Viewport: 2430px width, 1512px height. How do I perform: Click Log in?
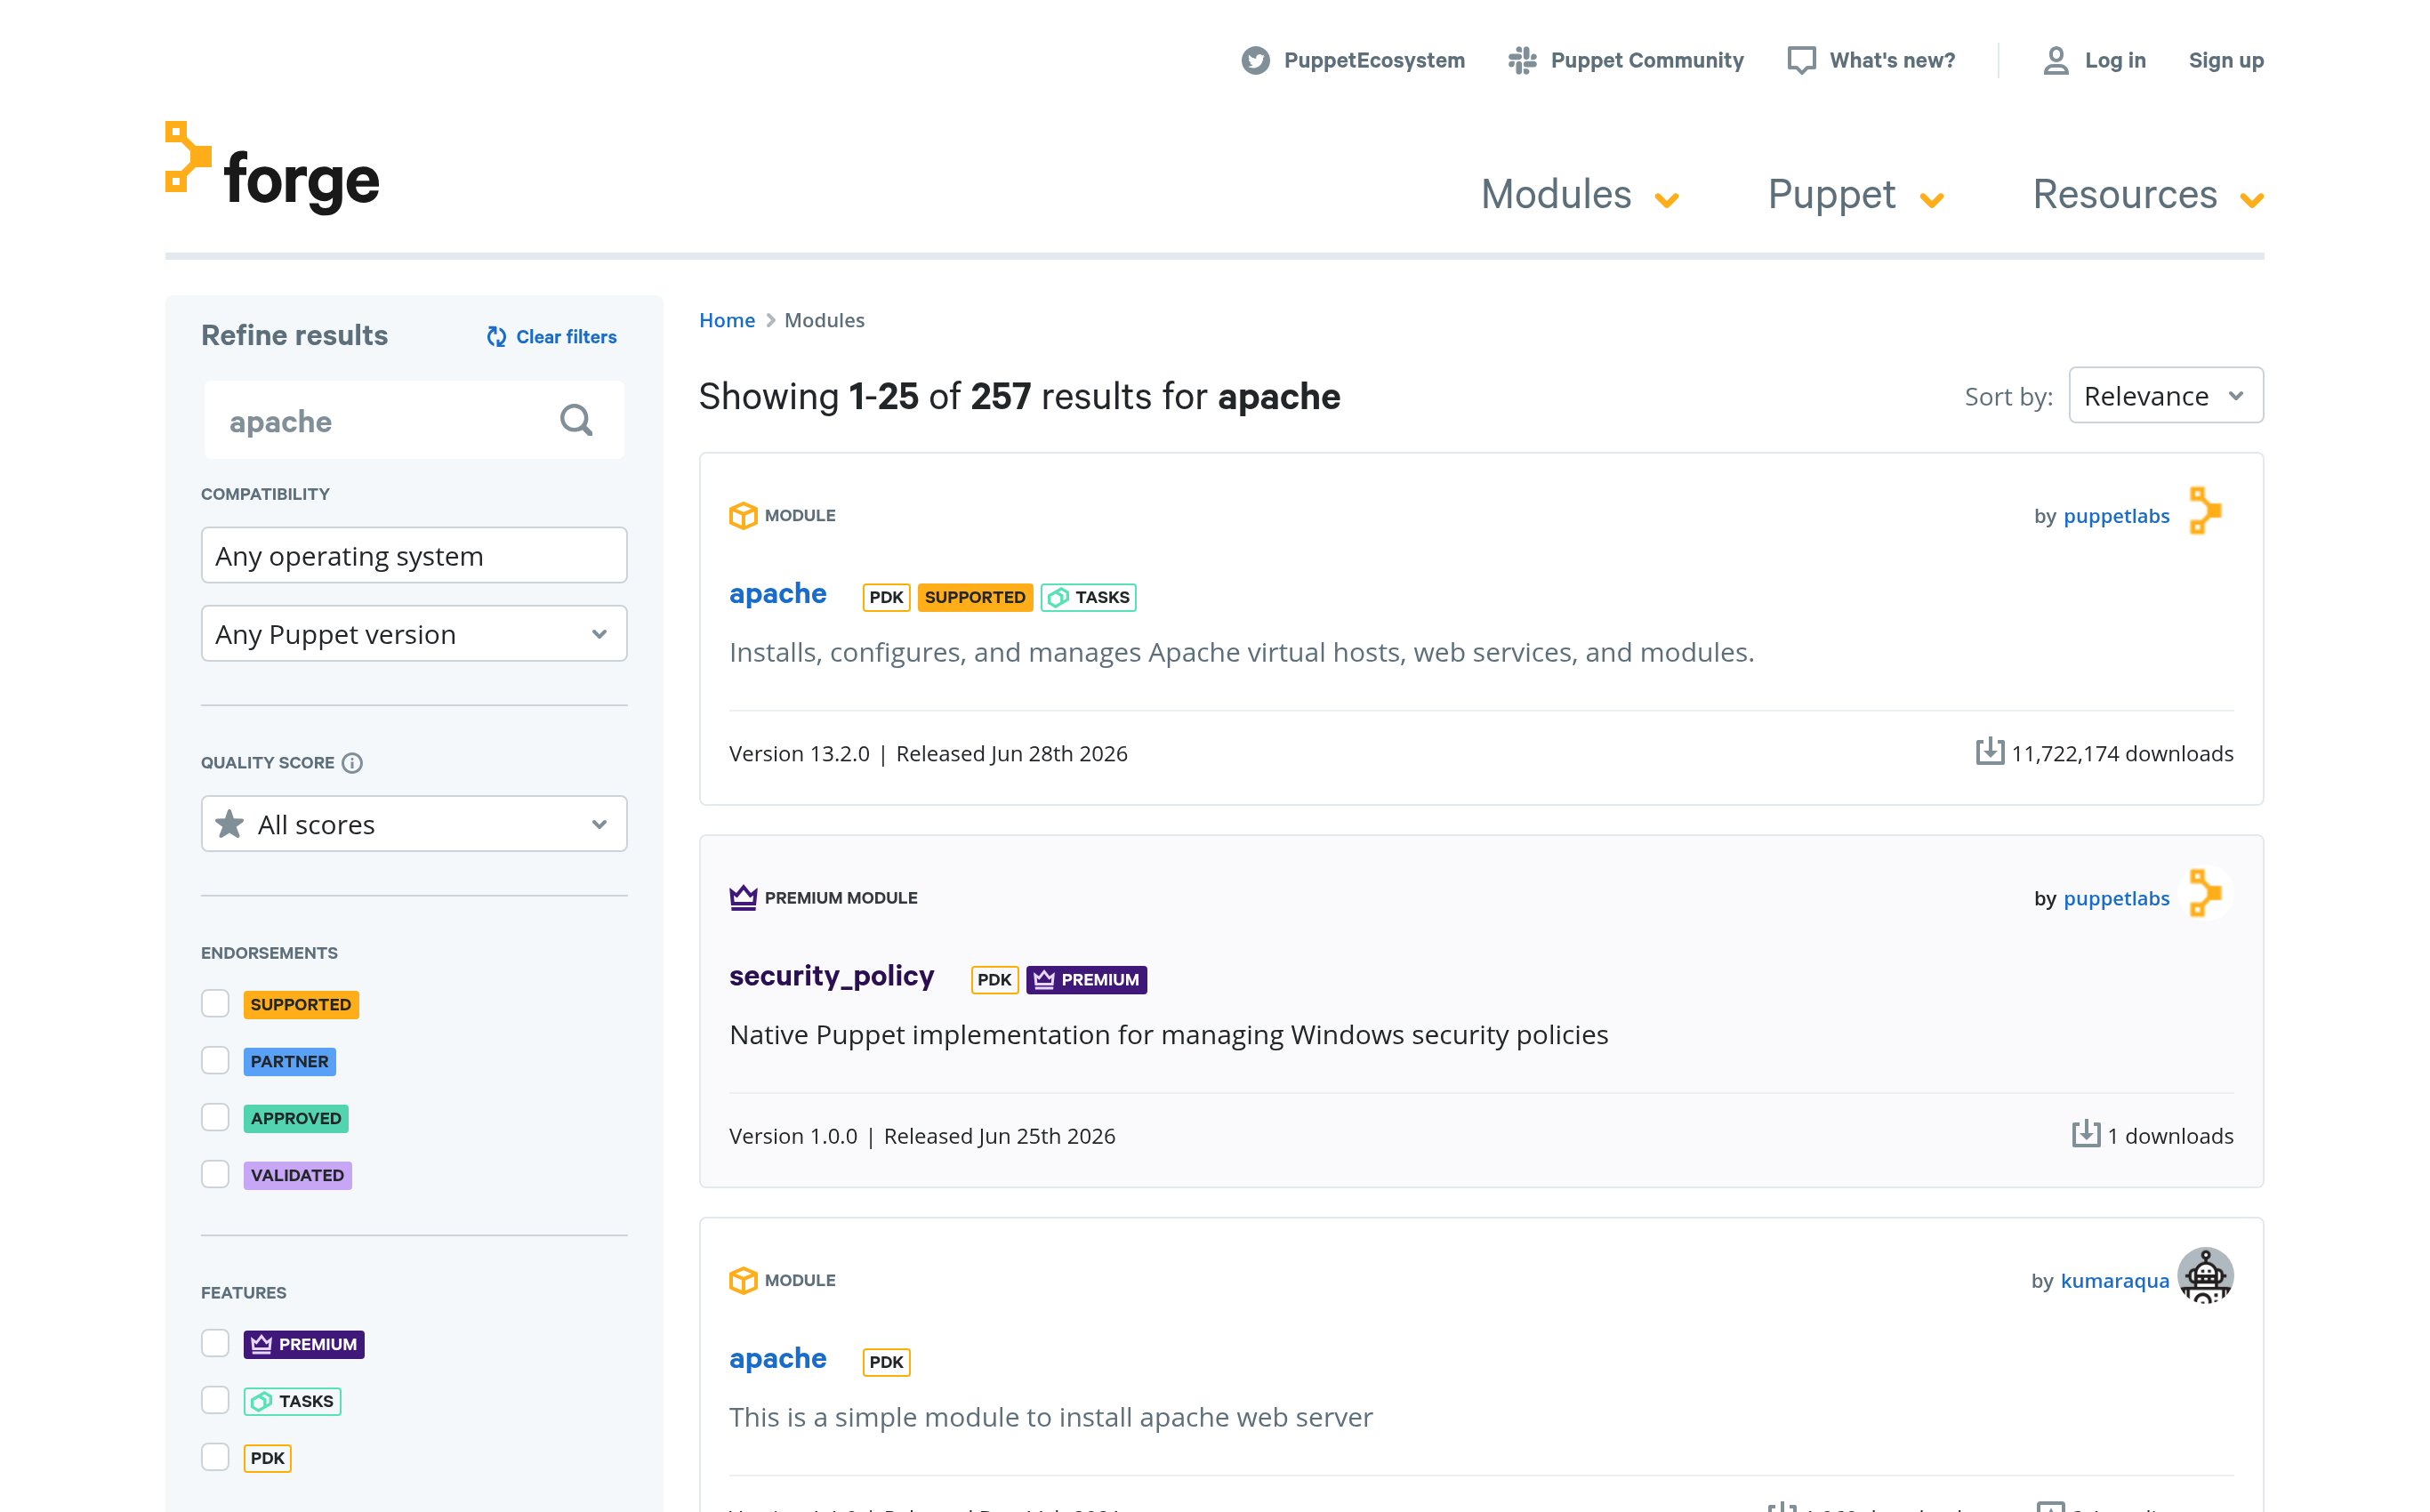tap(2115, 61)
